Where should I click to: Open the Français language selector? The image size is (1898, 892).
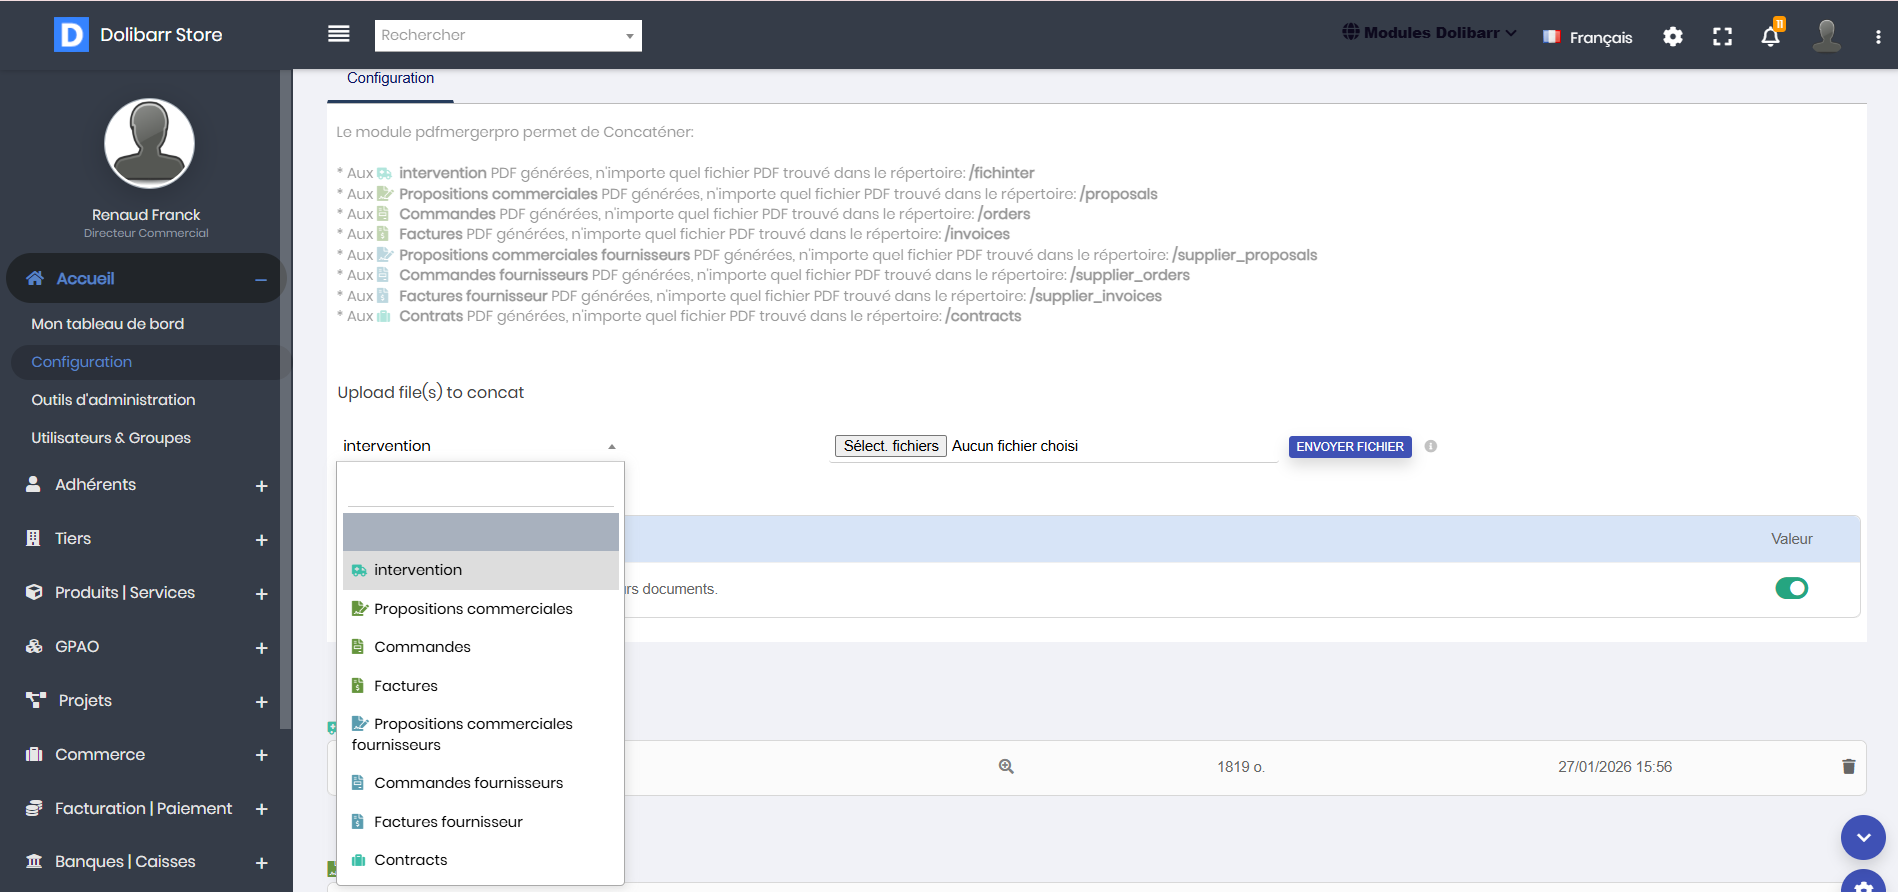1587,37
